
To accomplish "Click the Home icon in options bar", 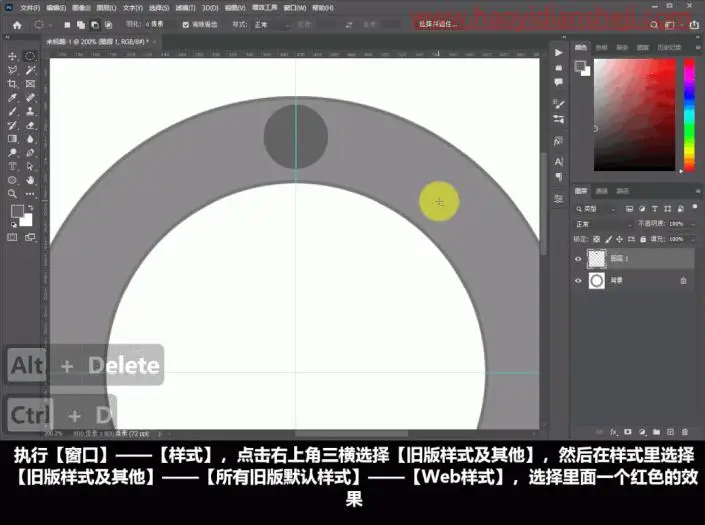I will tap(17, 25).
